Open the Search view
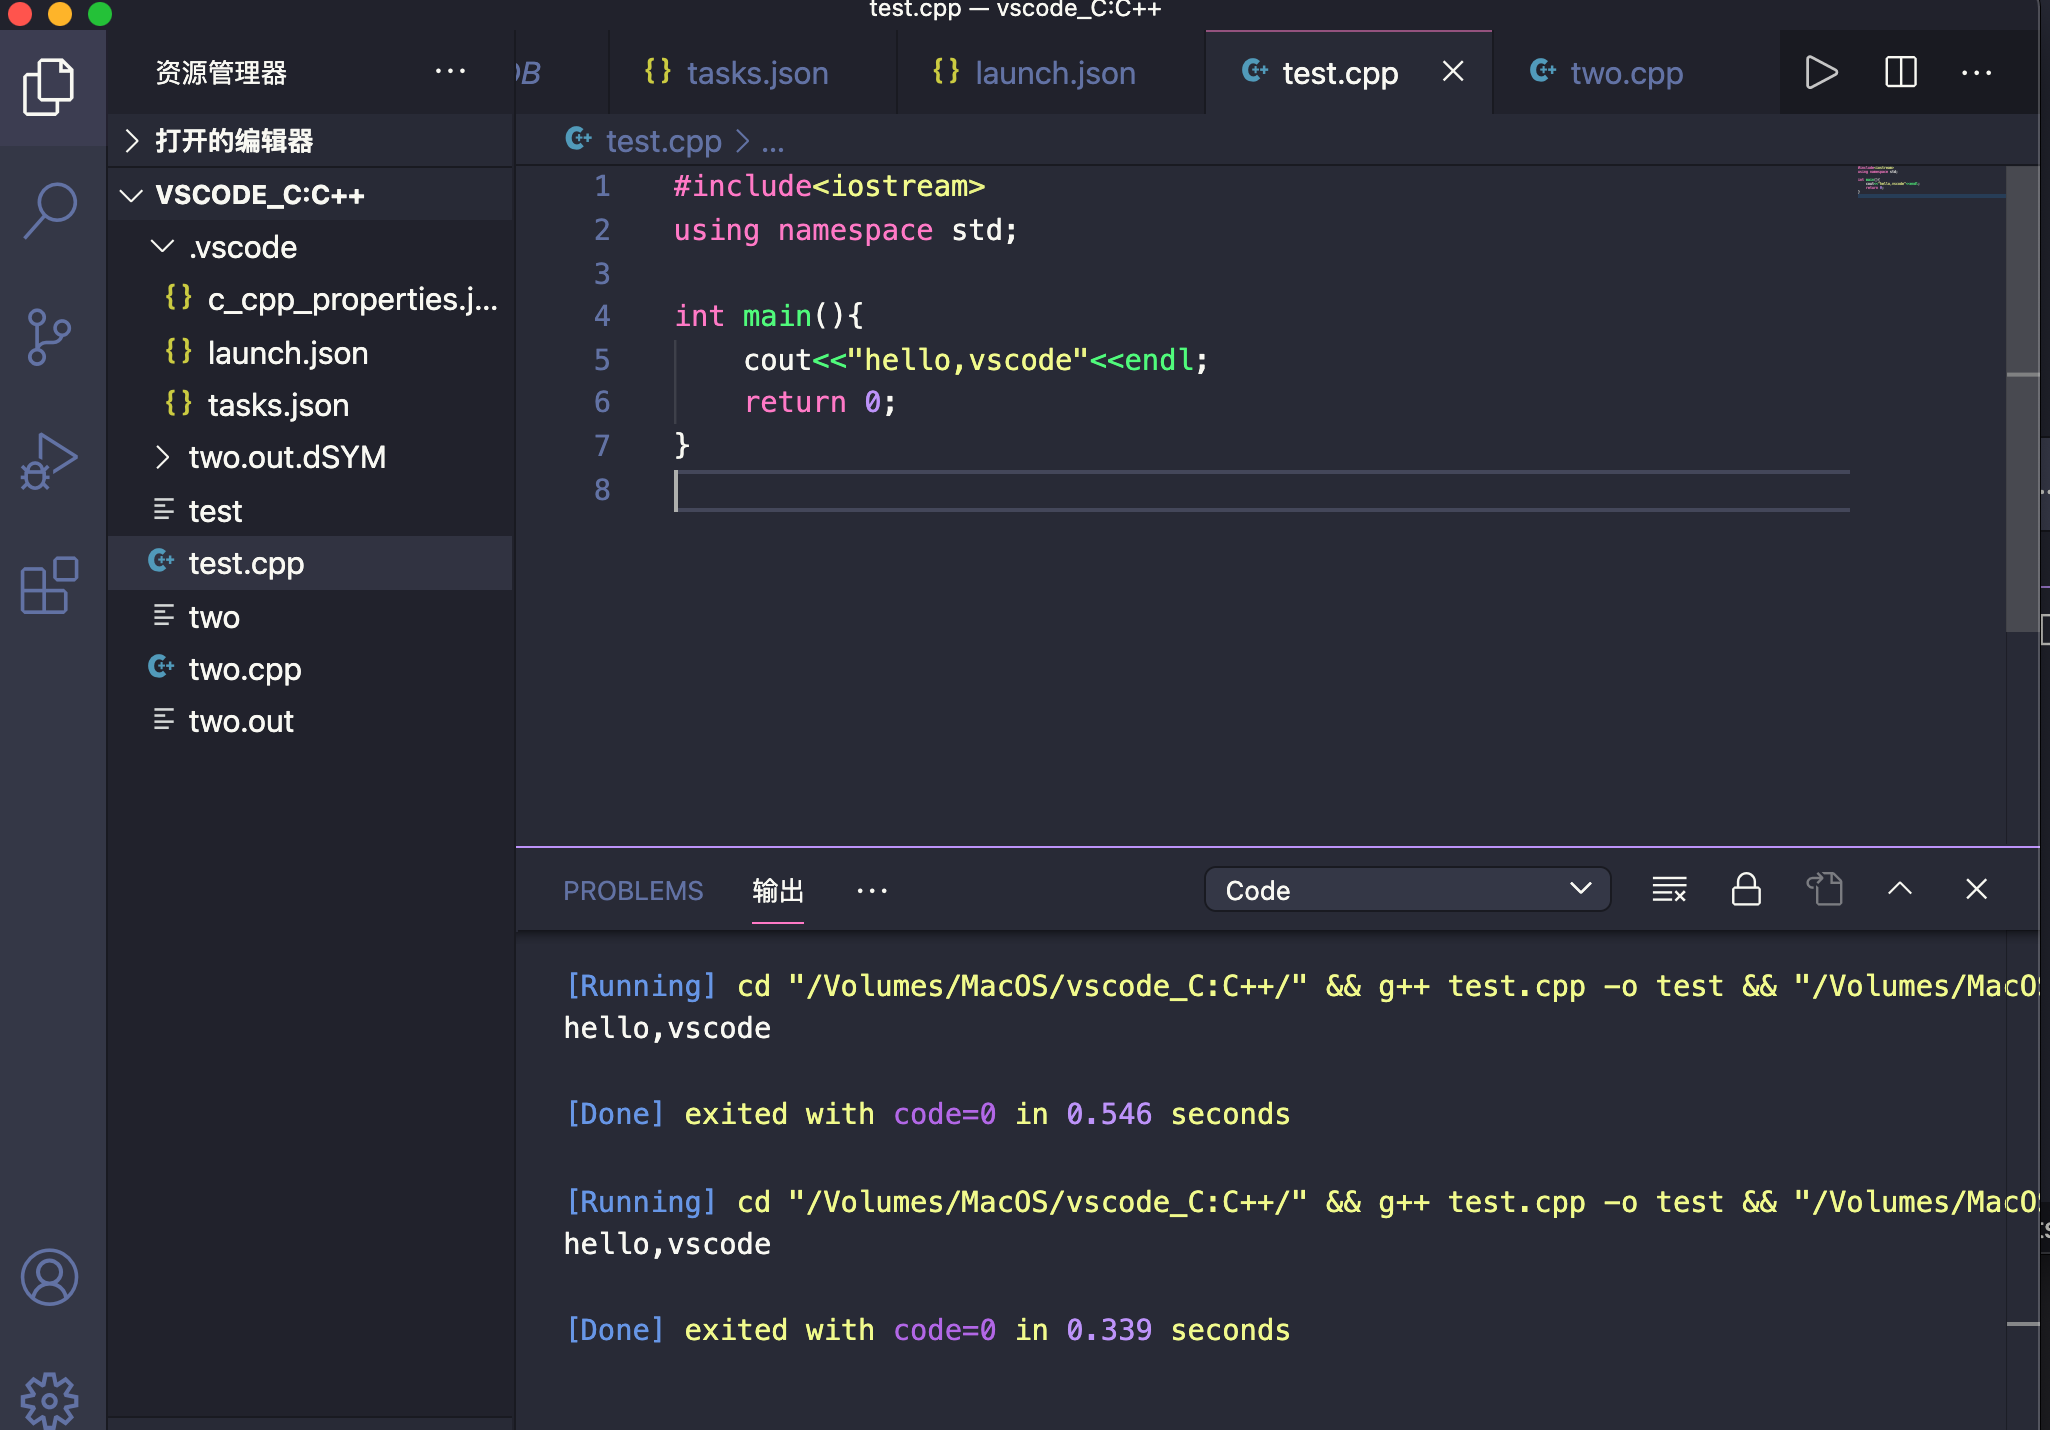The width and height of the screenshot is (2050, 1430). pos(48,210)
